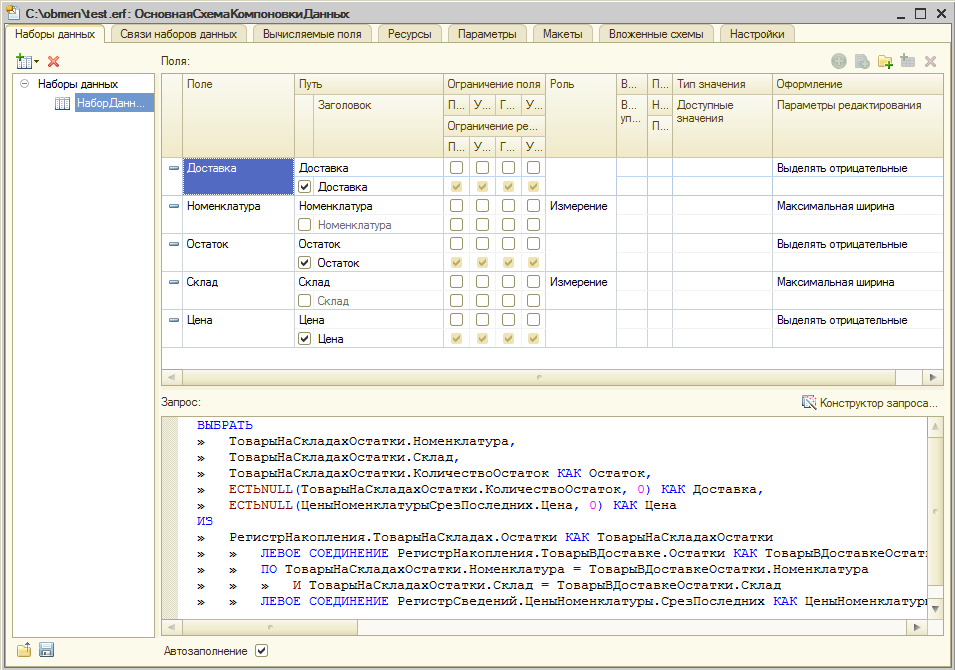Open the Вычисляемые поля tab
Screen dimensions: 955x670
[312, 34]
